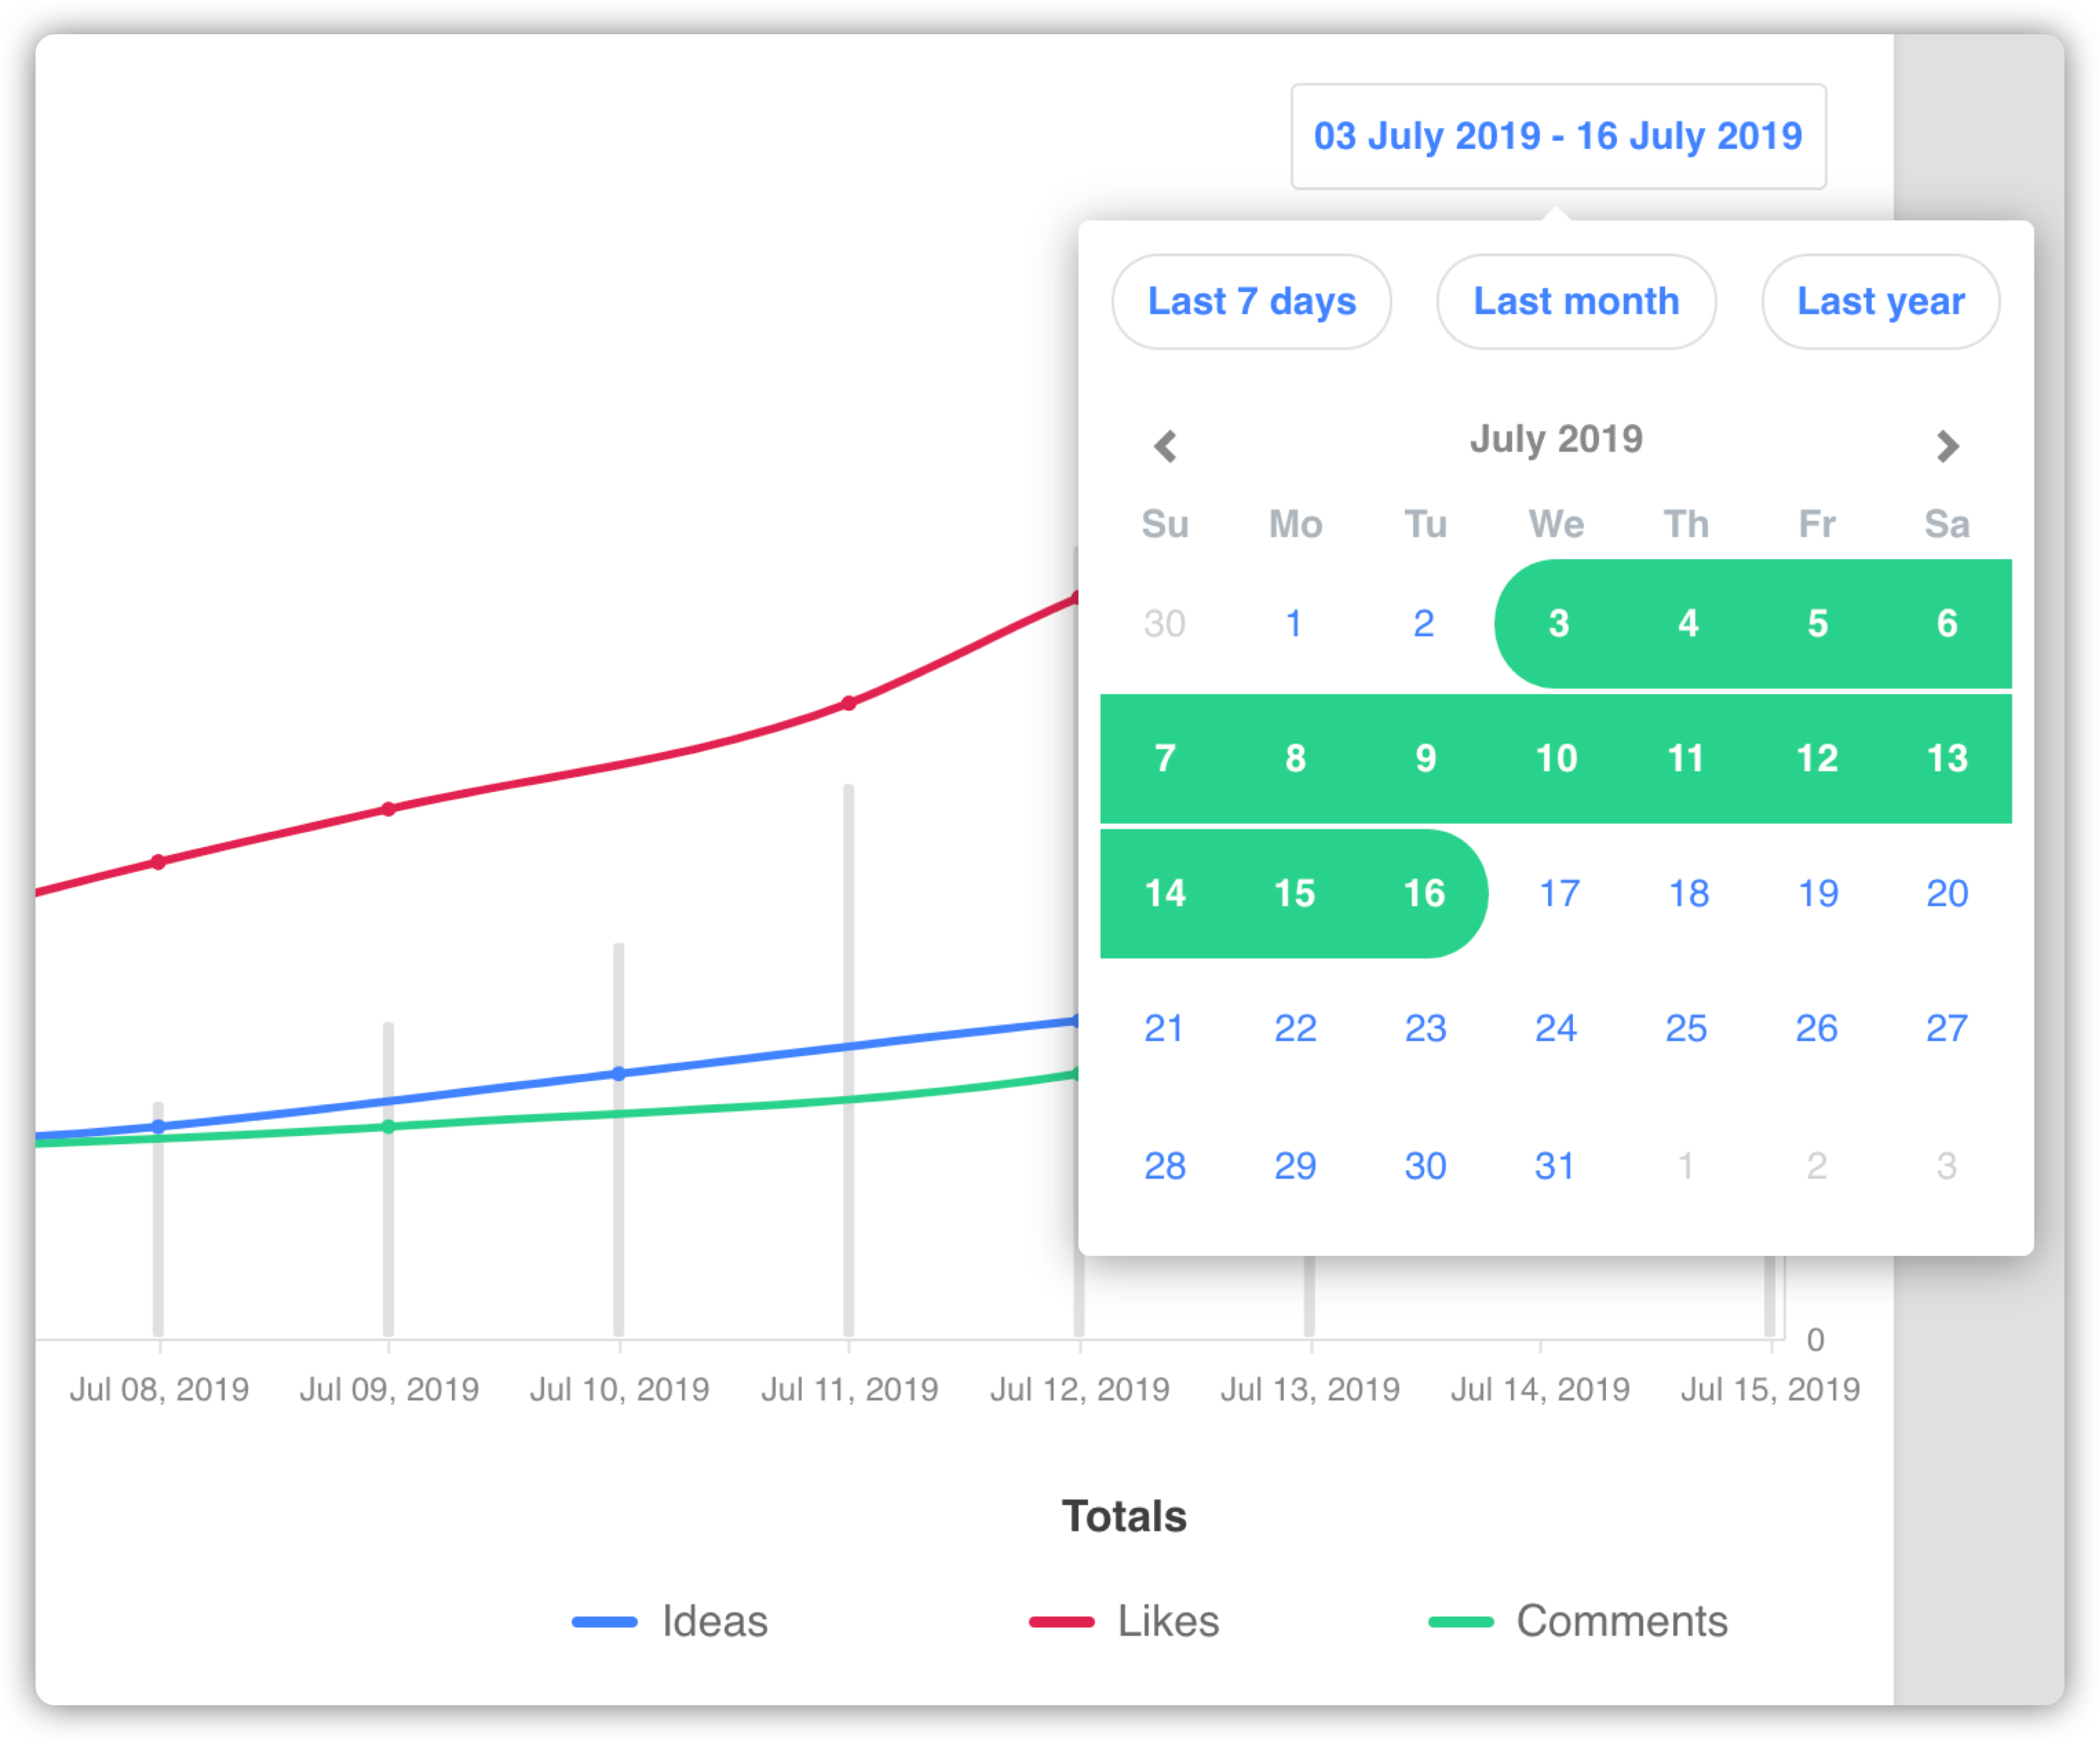
Task: Click the July 2019 month title
Action: coord(1556,439)
